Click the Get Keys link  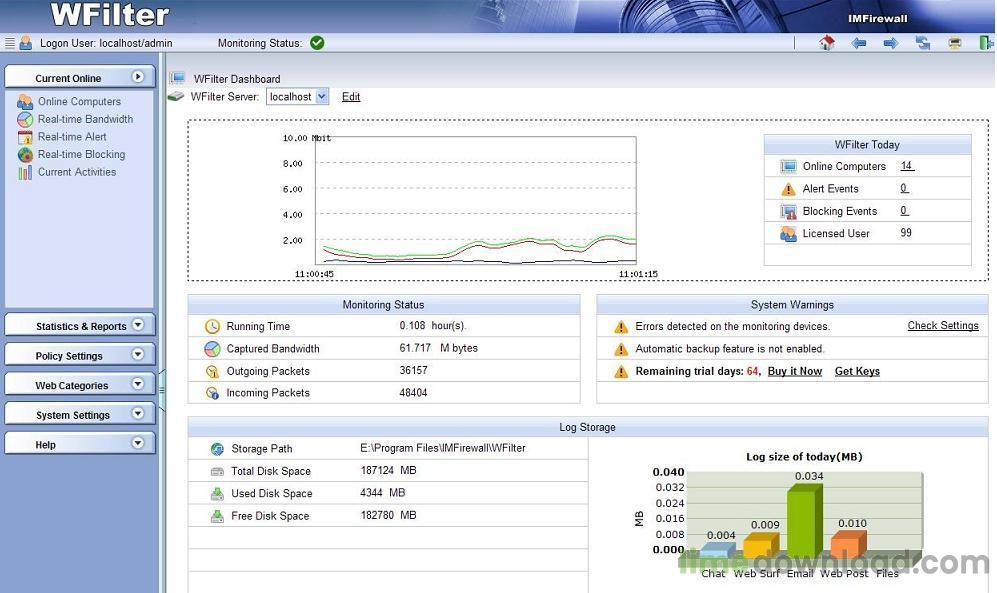click(857, 371)
